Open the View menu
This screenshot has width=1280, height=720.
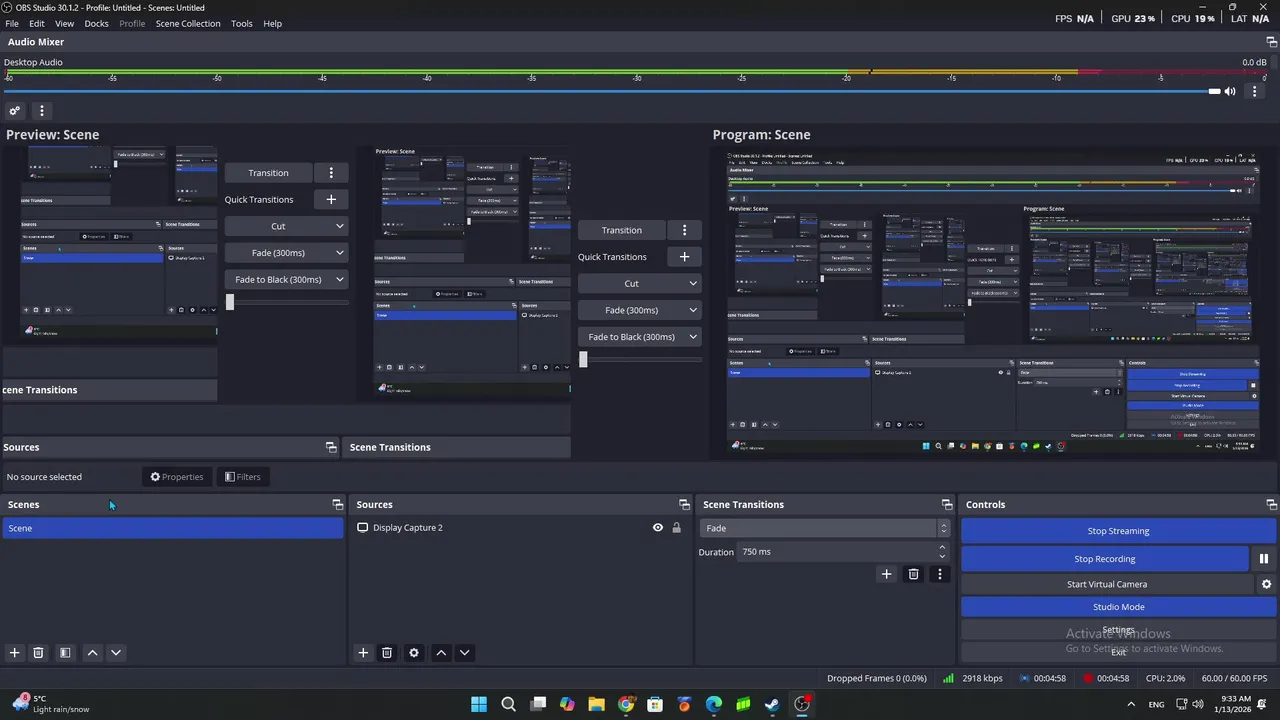pos(64,23)
